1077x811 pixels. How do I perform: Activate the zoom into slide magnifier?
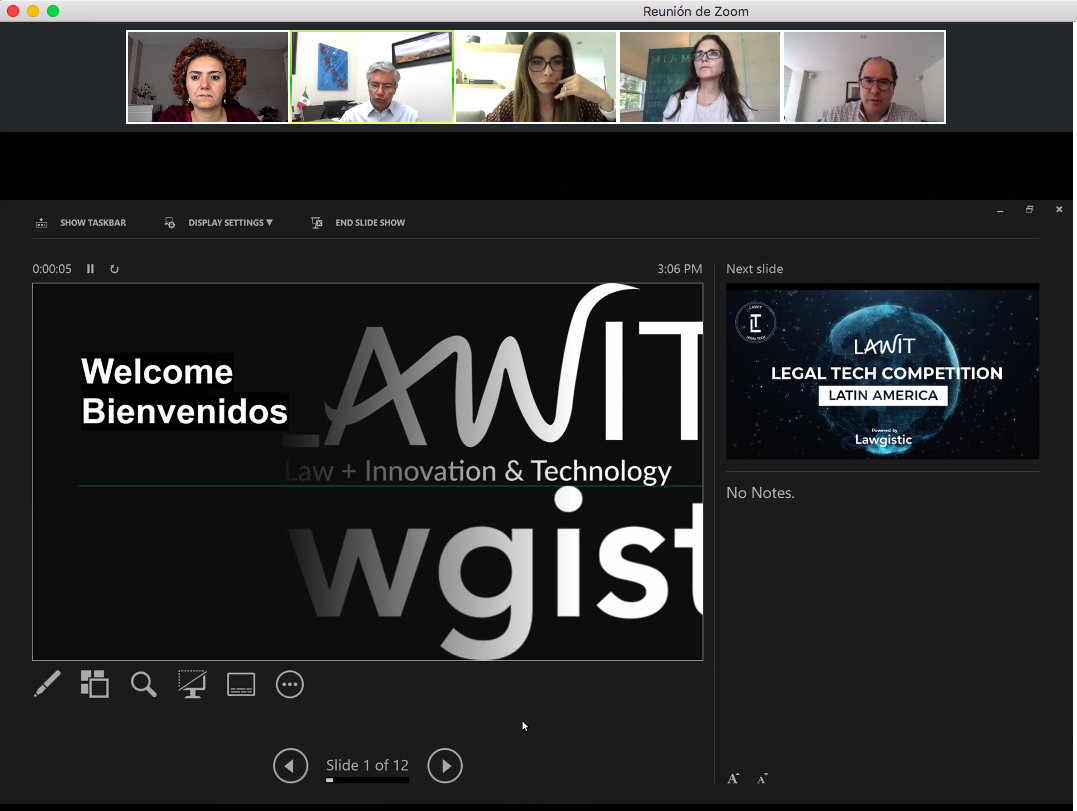144,684
